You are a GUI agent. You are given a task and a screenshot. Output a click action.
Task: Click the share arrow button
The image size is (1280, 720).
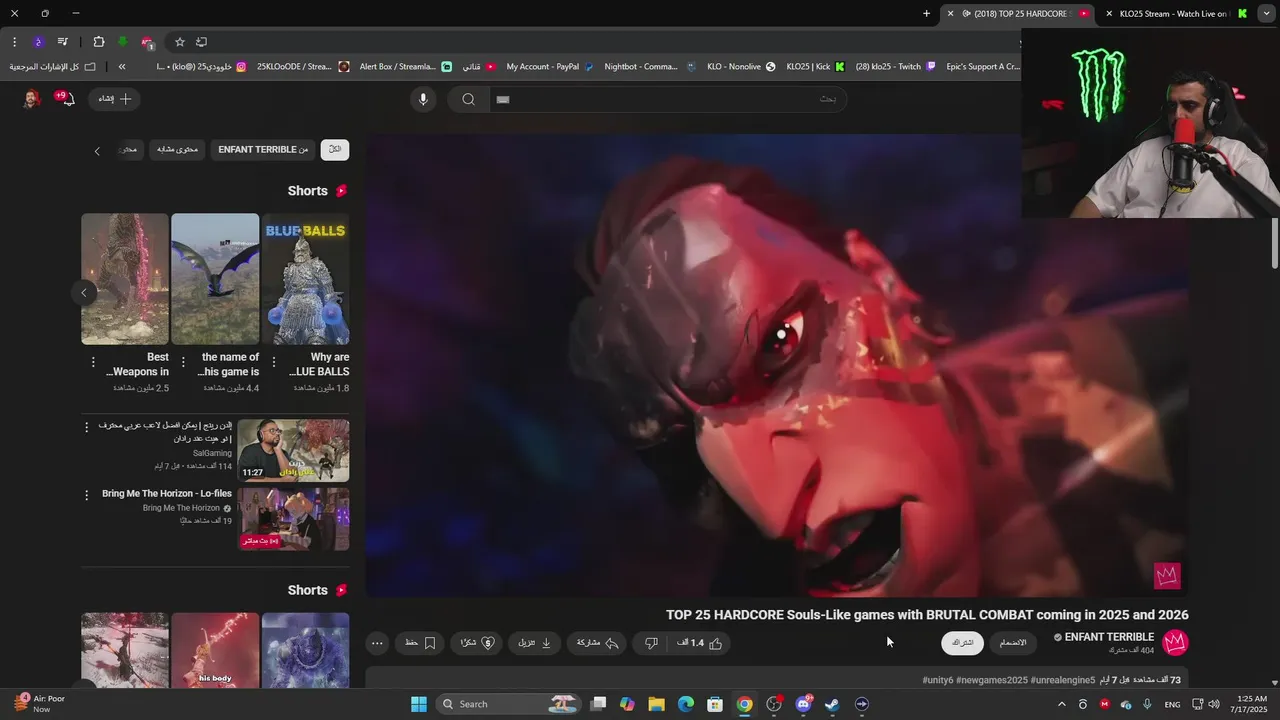coord(598,643)
